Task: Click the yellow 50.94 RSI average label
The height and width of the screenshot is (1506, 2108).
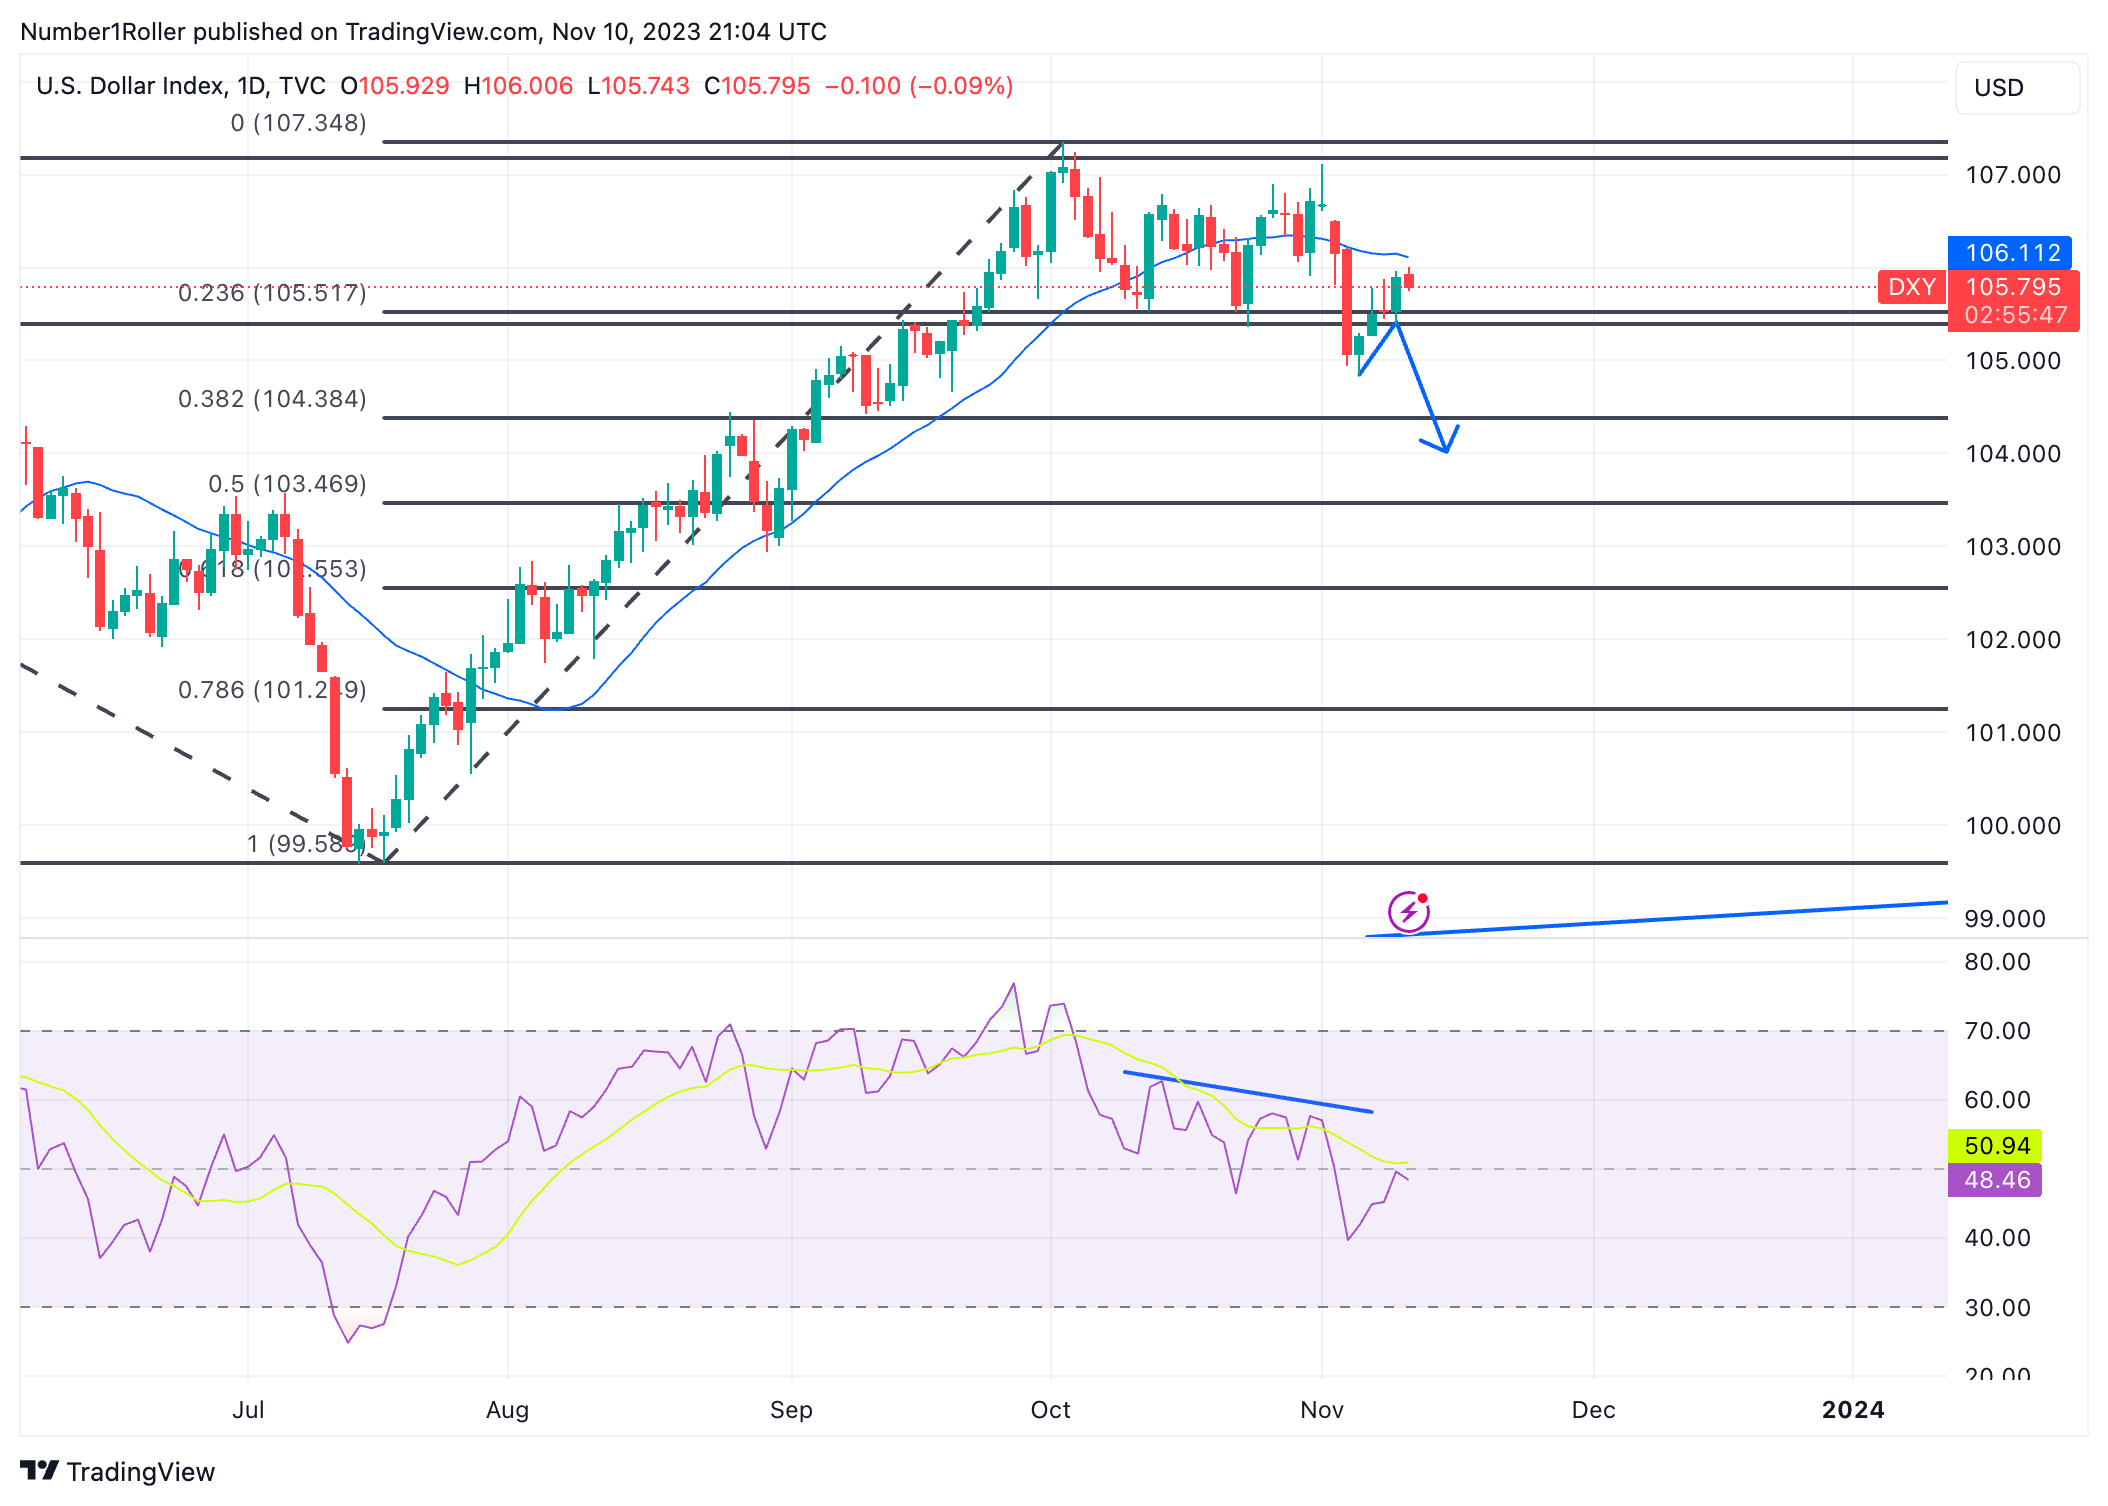Action: tap(1996, 1145)
